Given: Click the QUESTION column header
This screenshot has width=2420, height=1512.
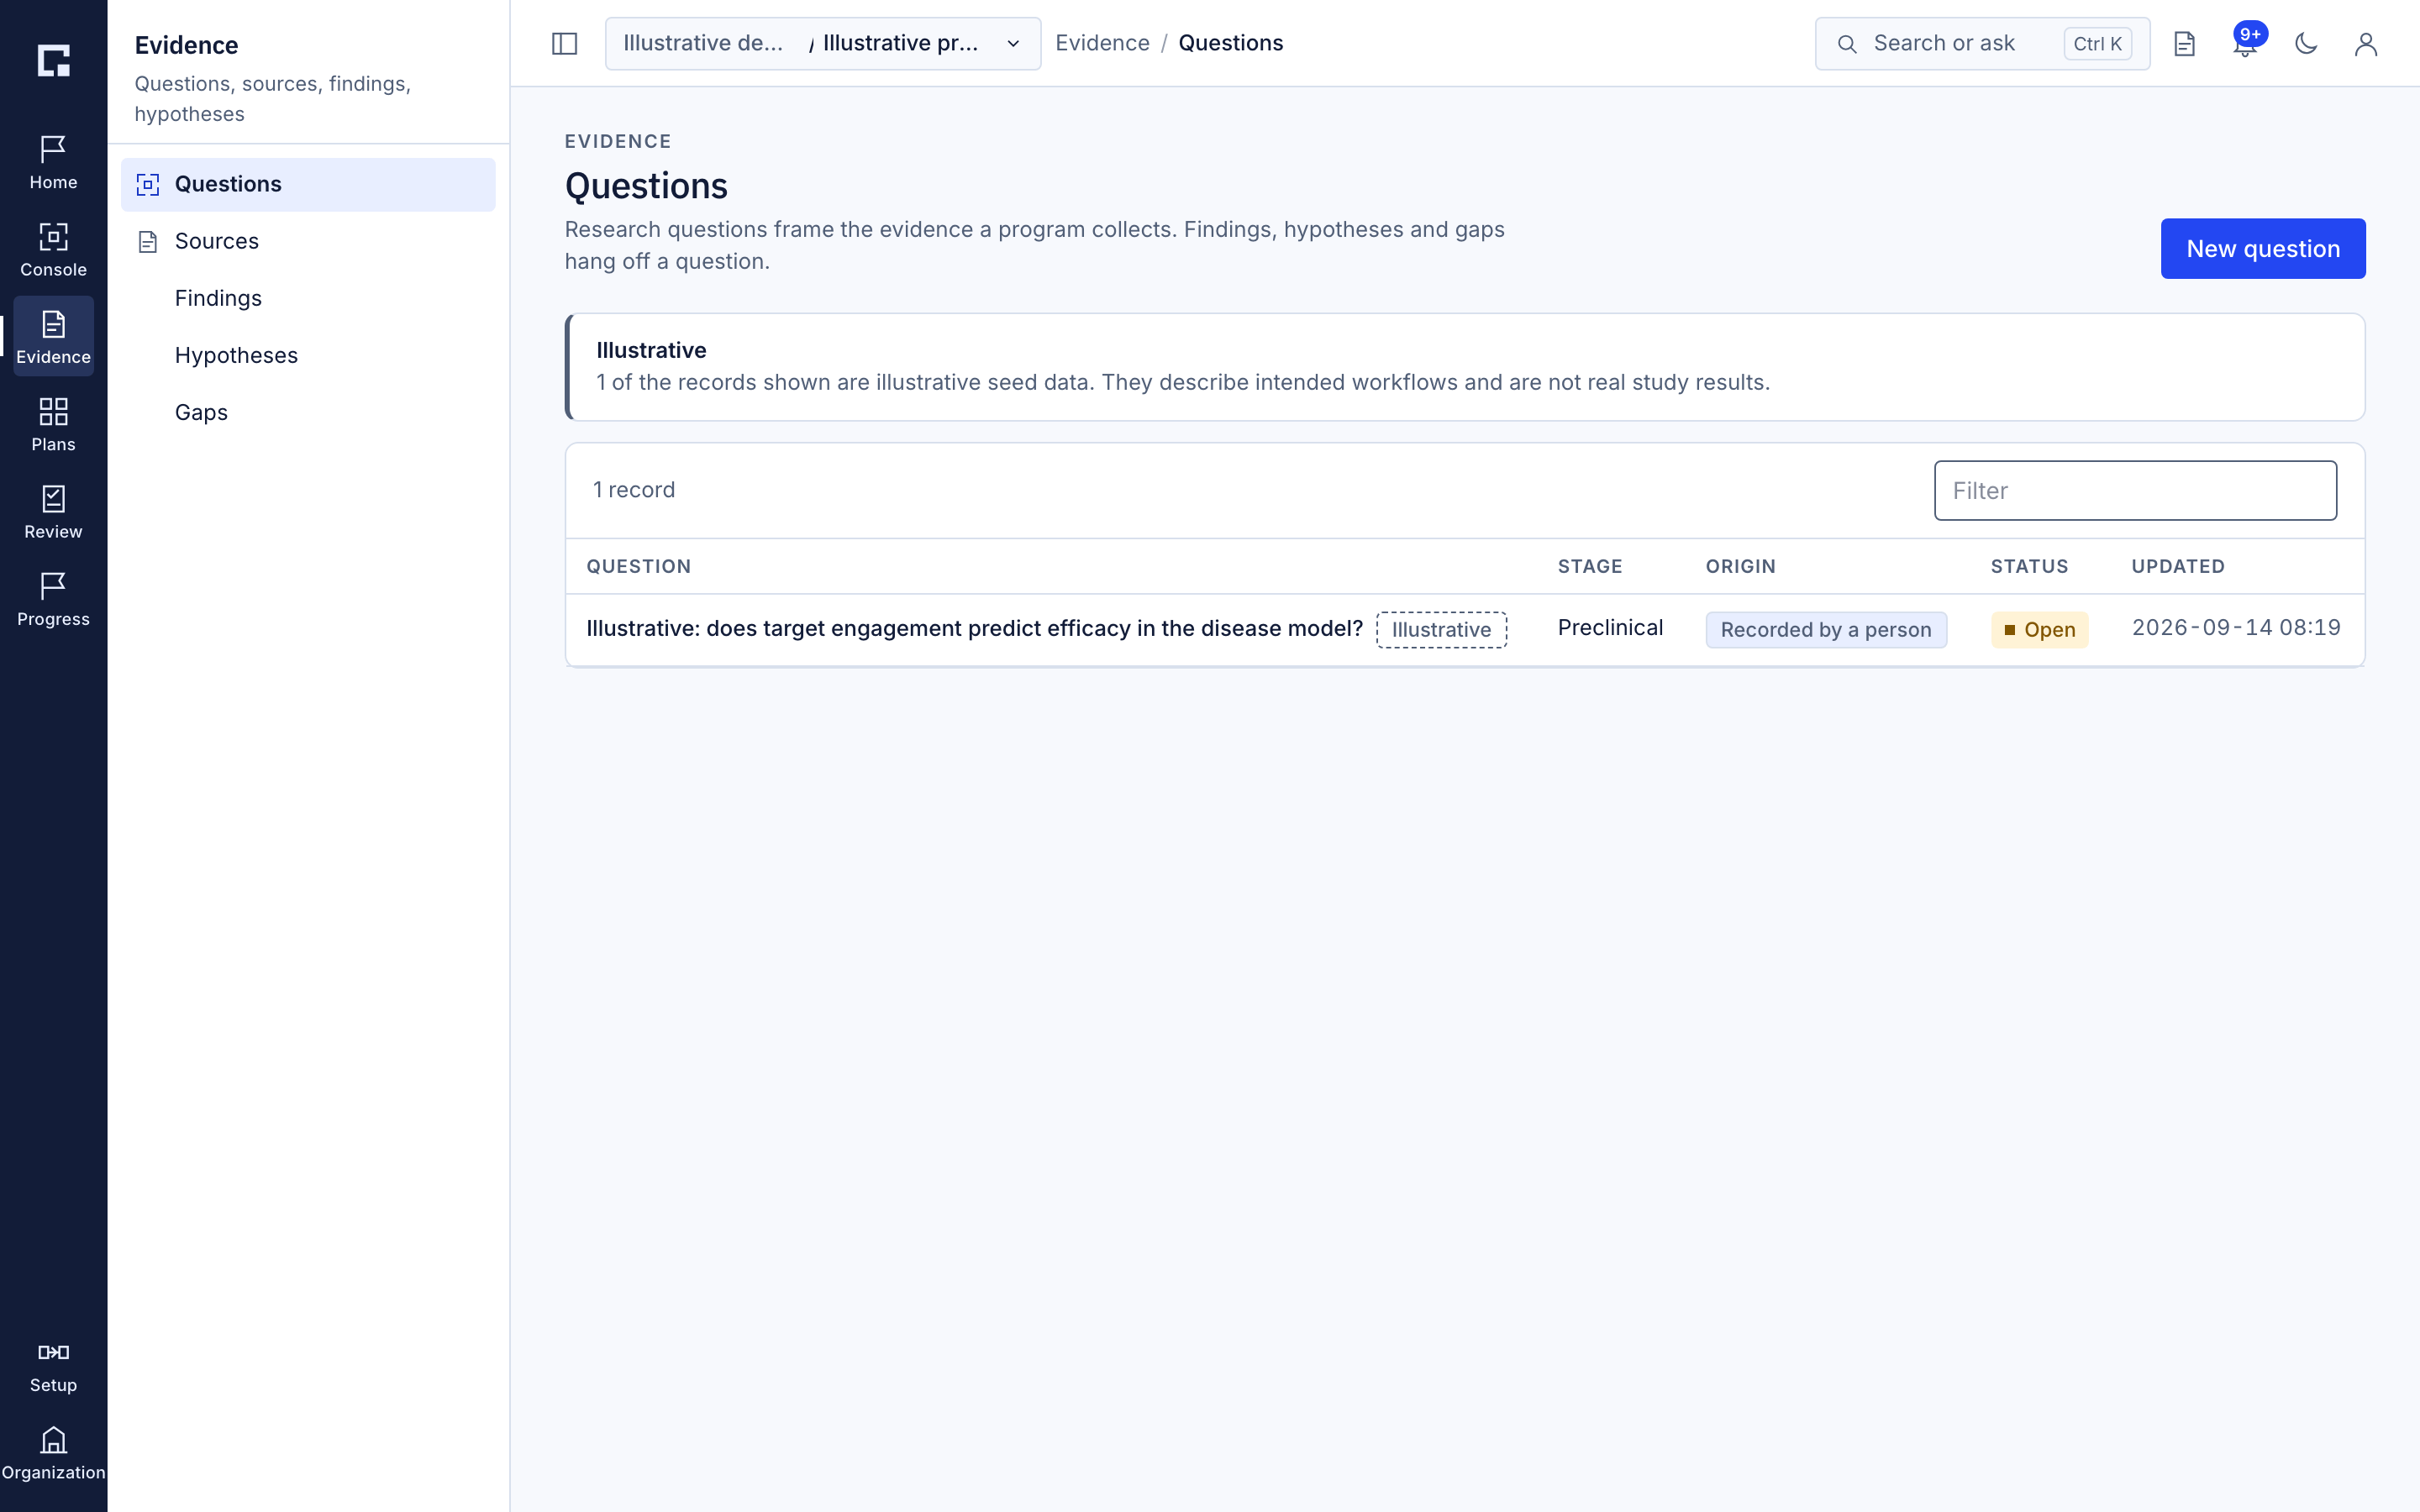Looking at the screenshot, I should click(x=638, y=566).
